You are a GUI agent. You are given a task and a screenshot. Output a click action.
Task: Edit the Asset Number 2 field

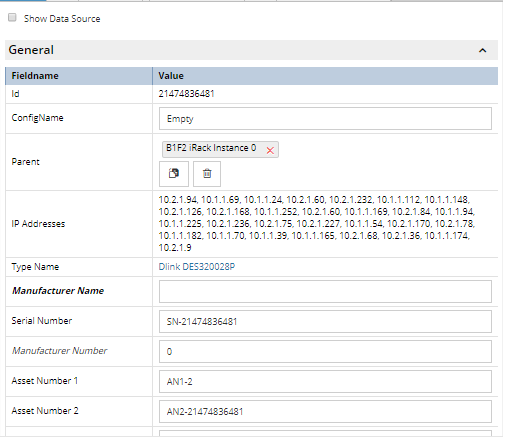[325, 411]
